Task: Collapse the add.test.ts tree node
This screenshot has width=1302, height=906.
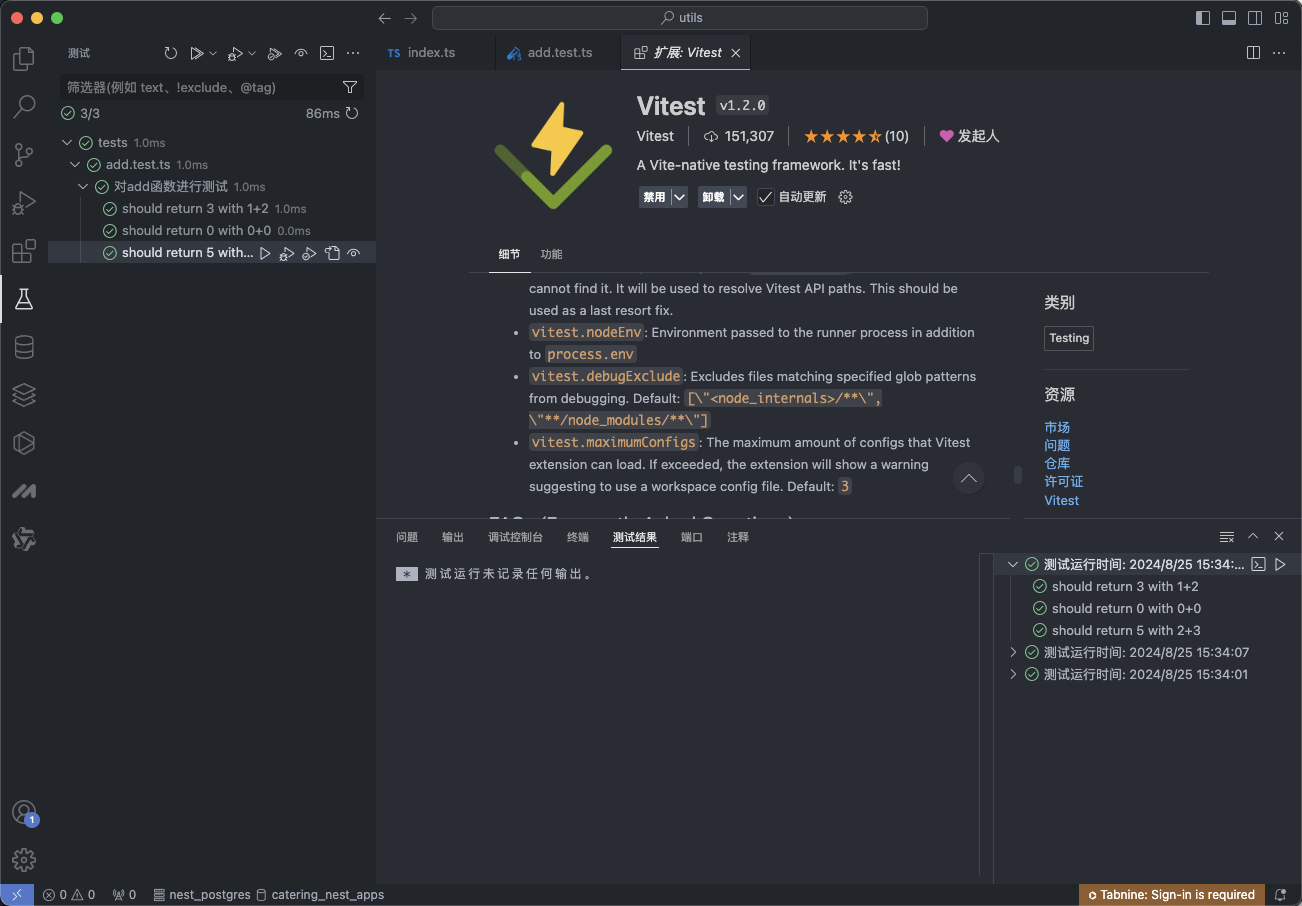Action: pos(76,165)
